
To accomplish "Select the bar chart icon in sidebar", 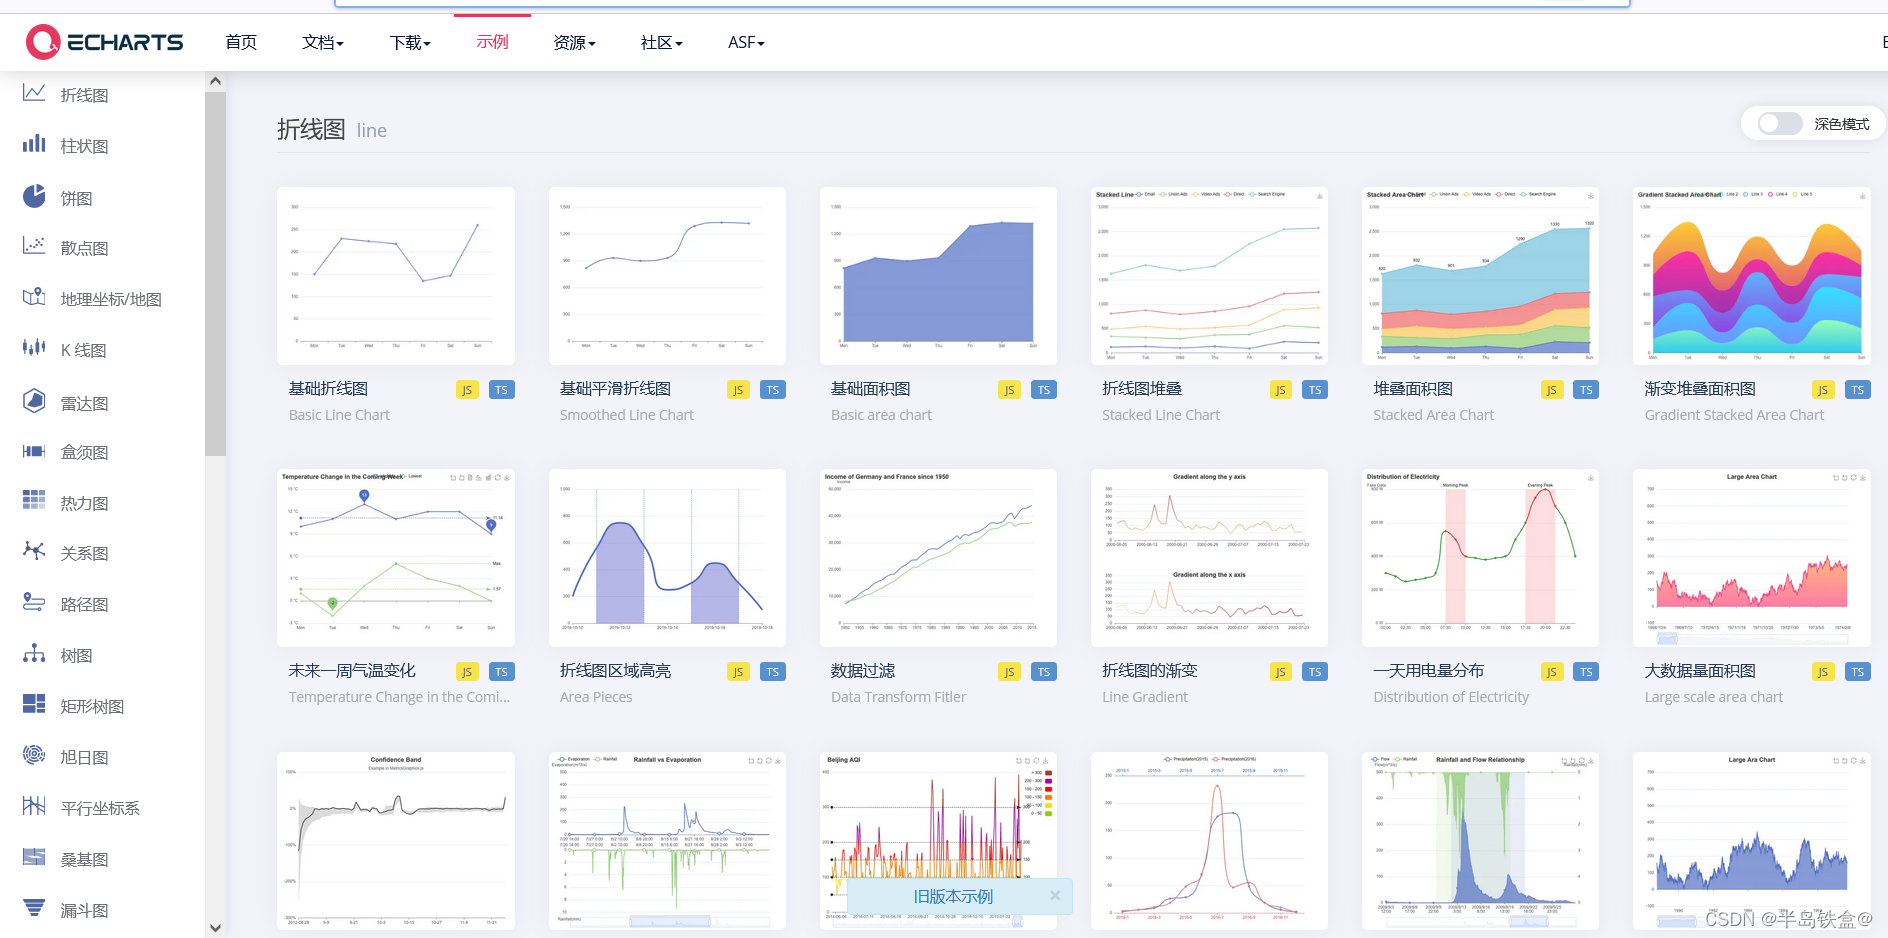I will coord(34,144).
